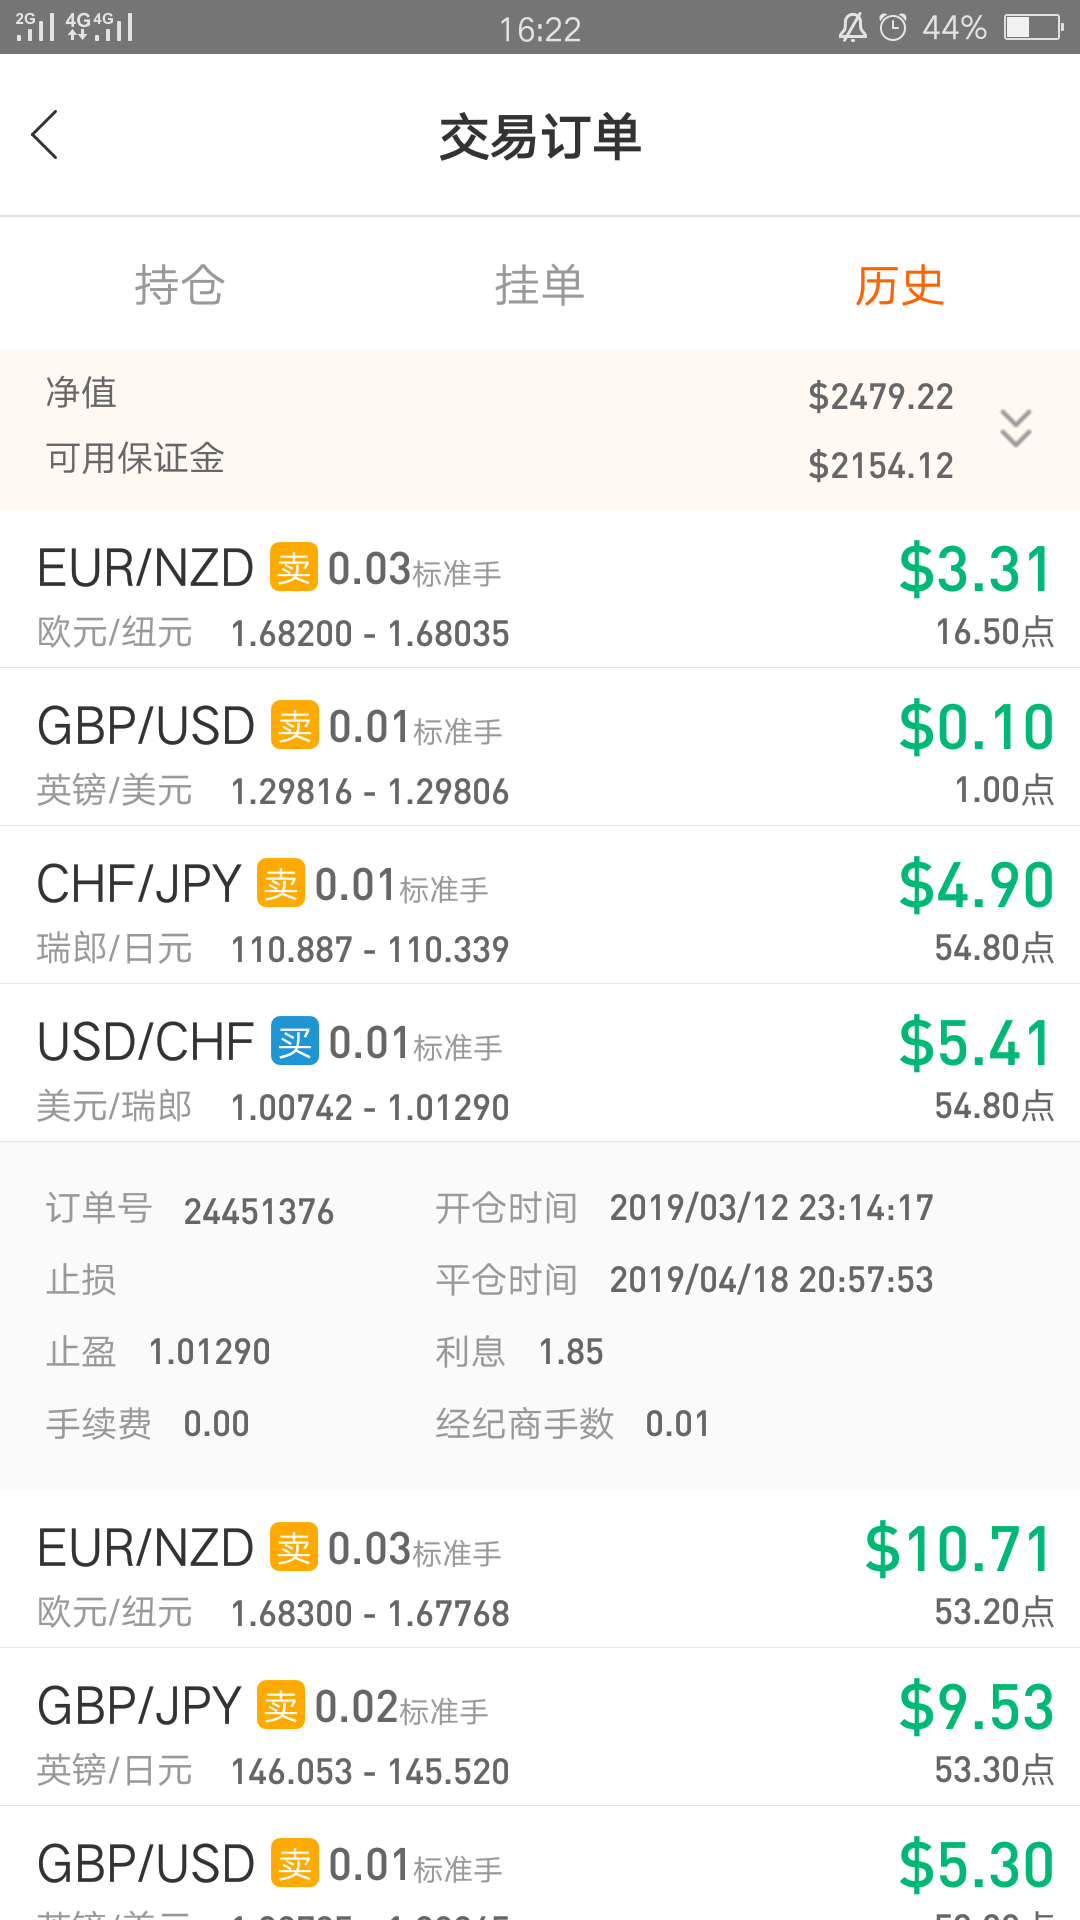Click the 卖 badge on GBP/USD 1.29816 order
Image resolution: width=1080 pixels, height=1920 pixels.
(x=295, y=725)
